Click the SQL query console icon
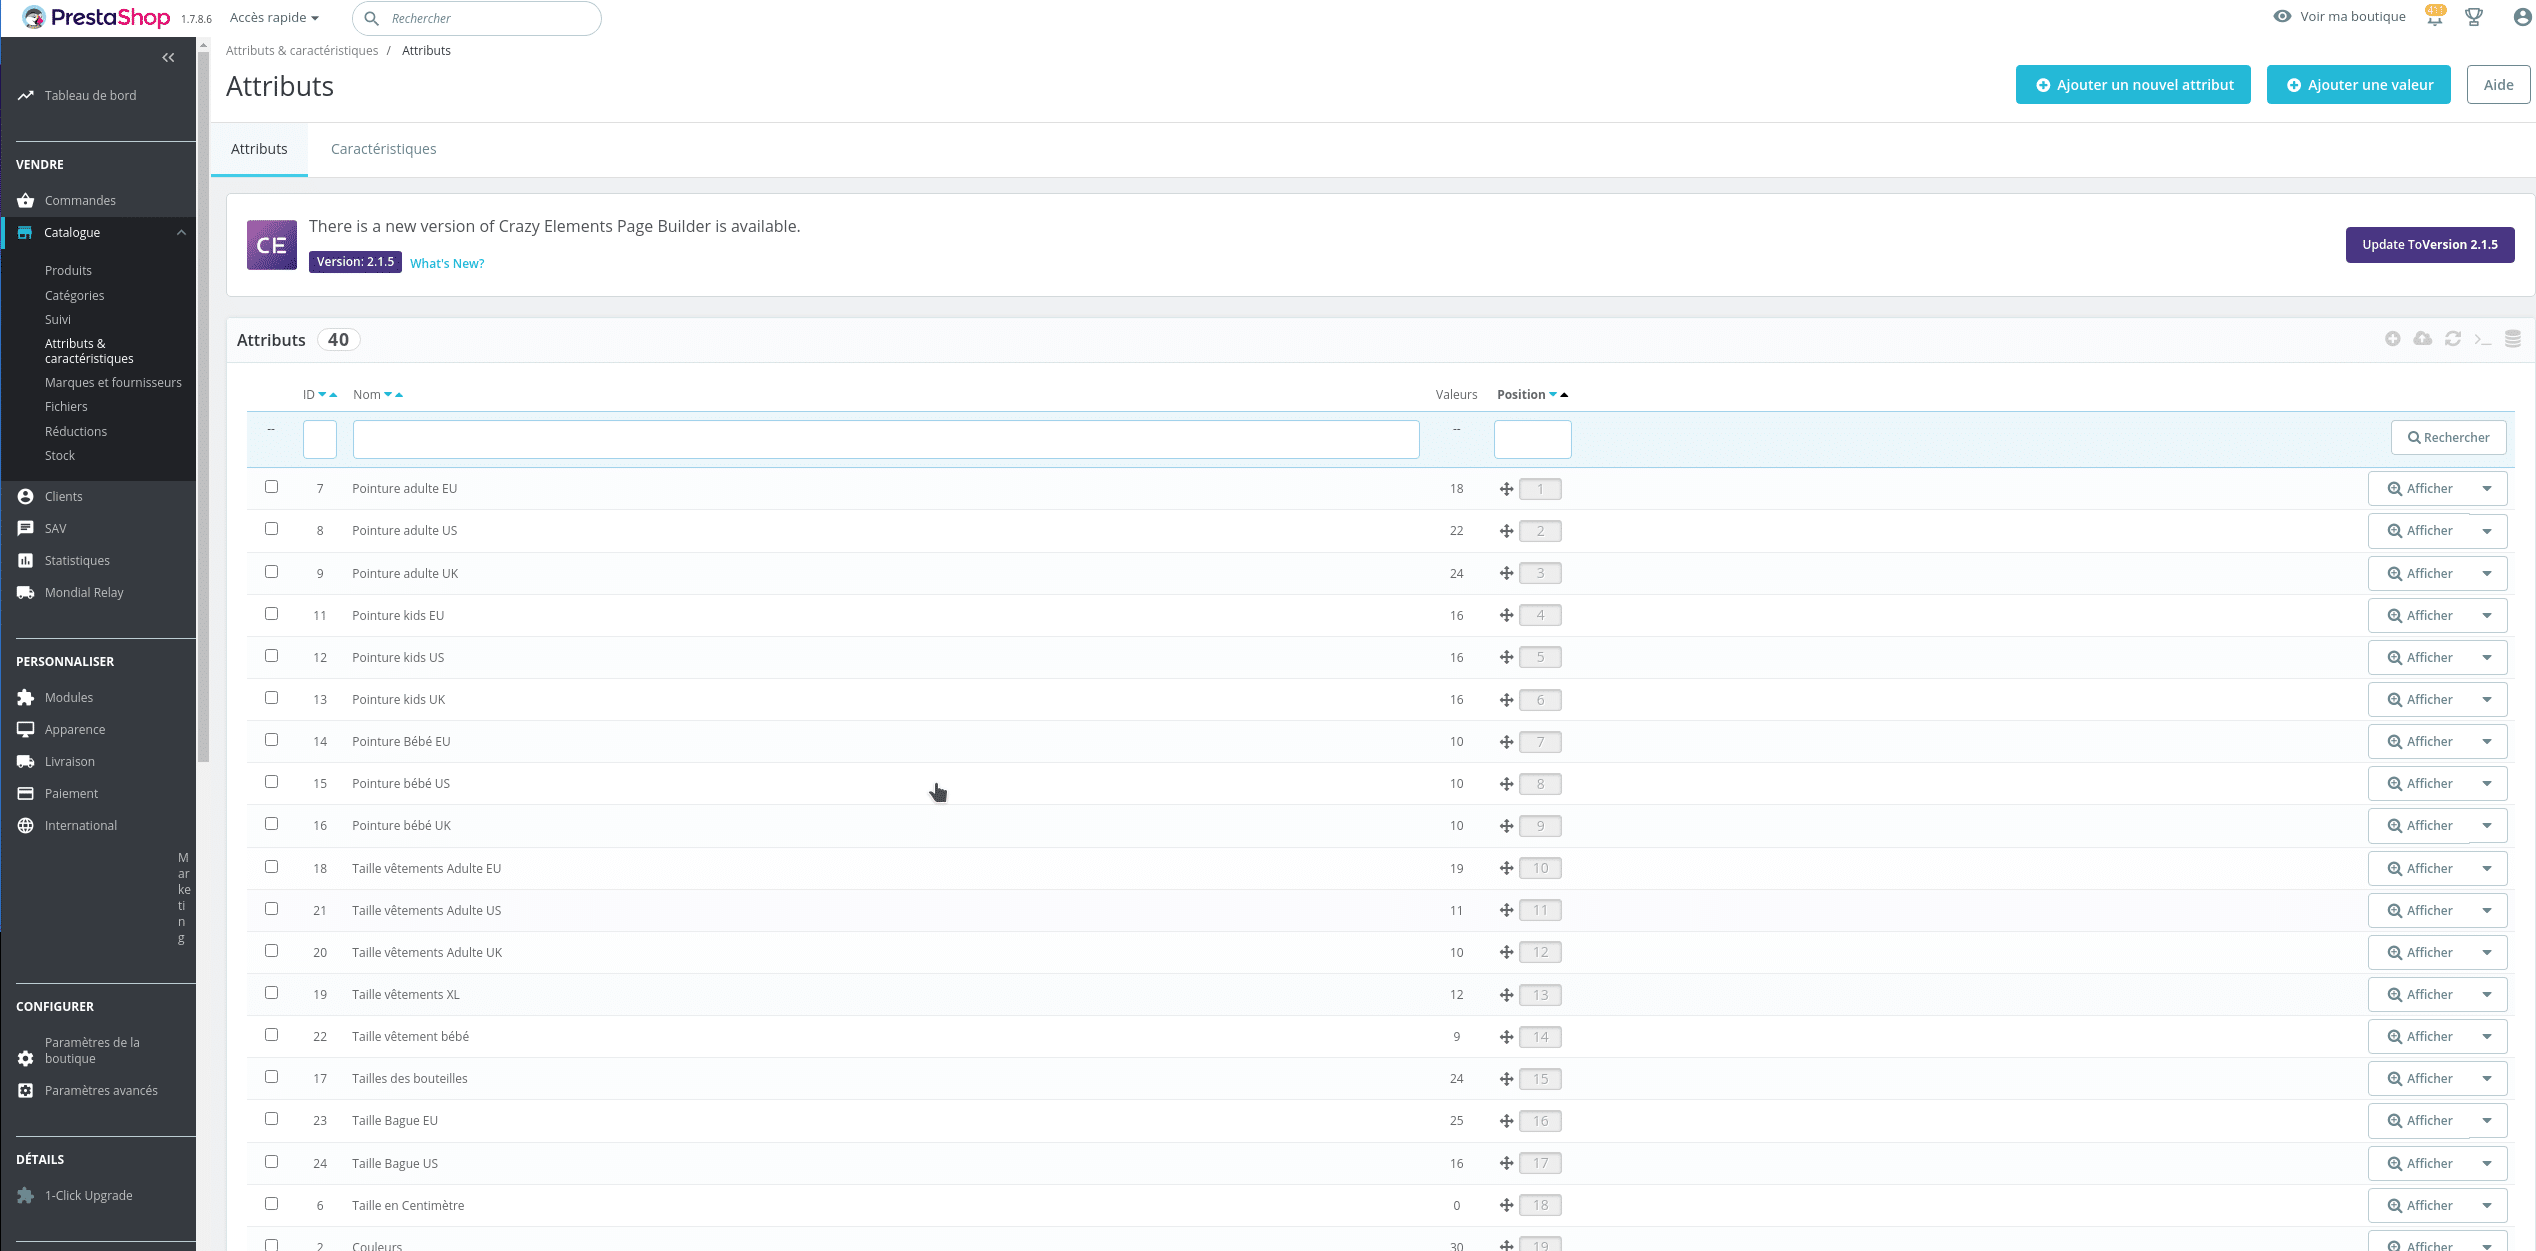The height and width of the screenshot is (1251, 2536). click(2483, 340)
